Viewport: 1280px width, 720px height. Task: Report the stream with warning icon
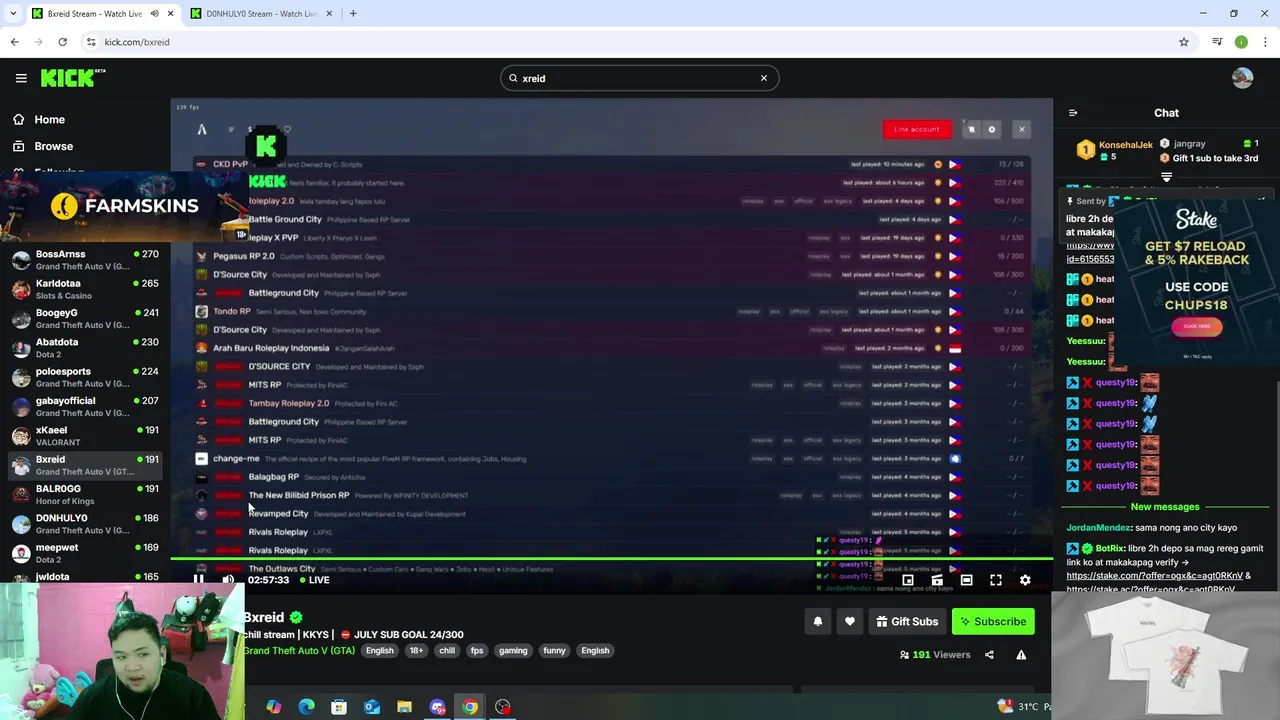click(1021, 655)
